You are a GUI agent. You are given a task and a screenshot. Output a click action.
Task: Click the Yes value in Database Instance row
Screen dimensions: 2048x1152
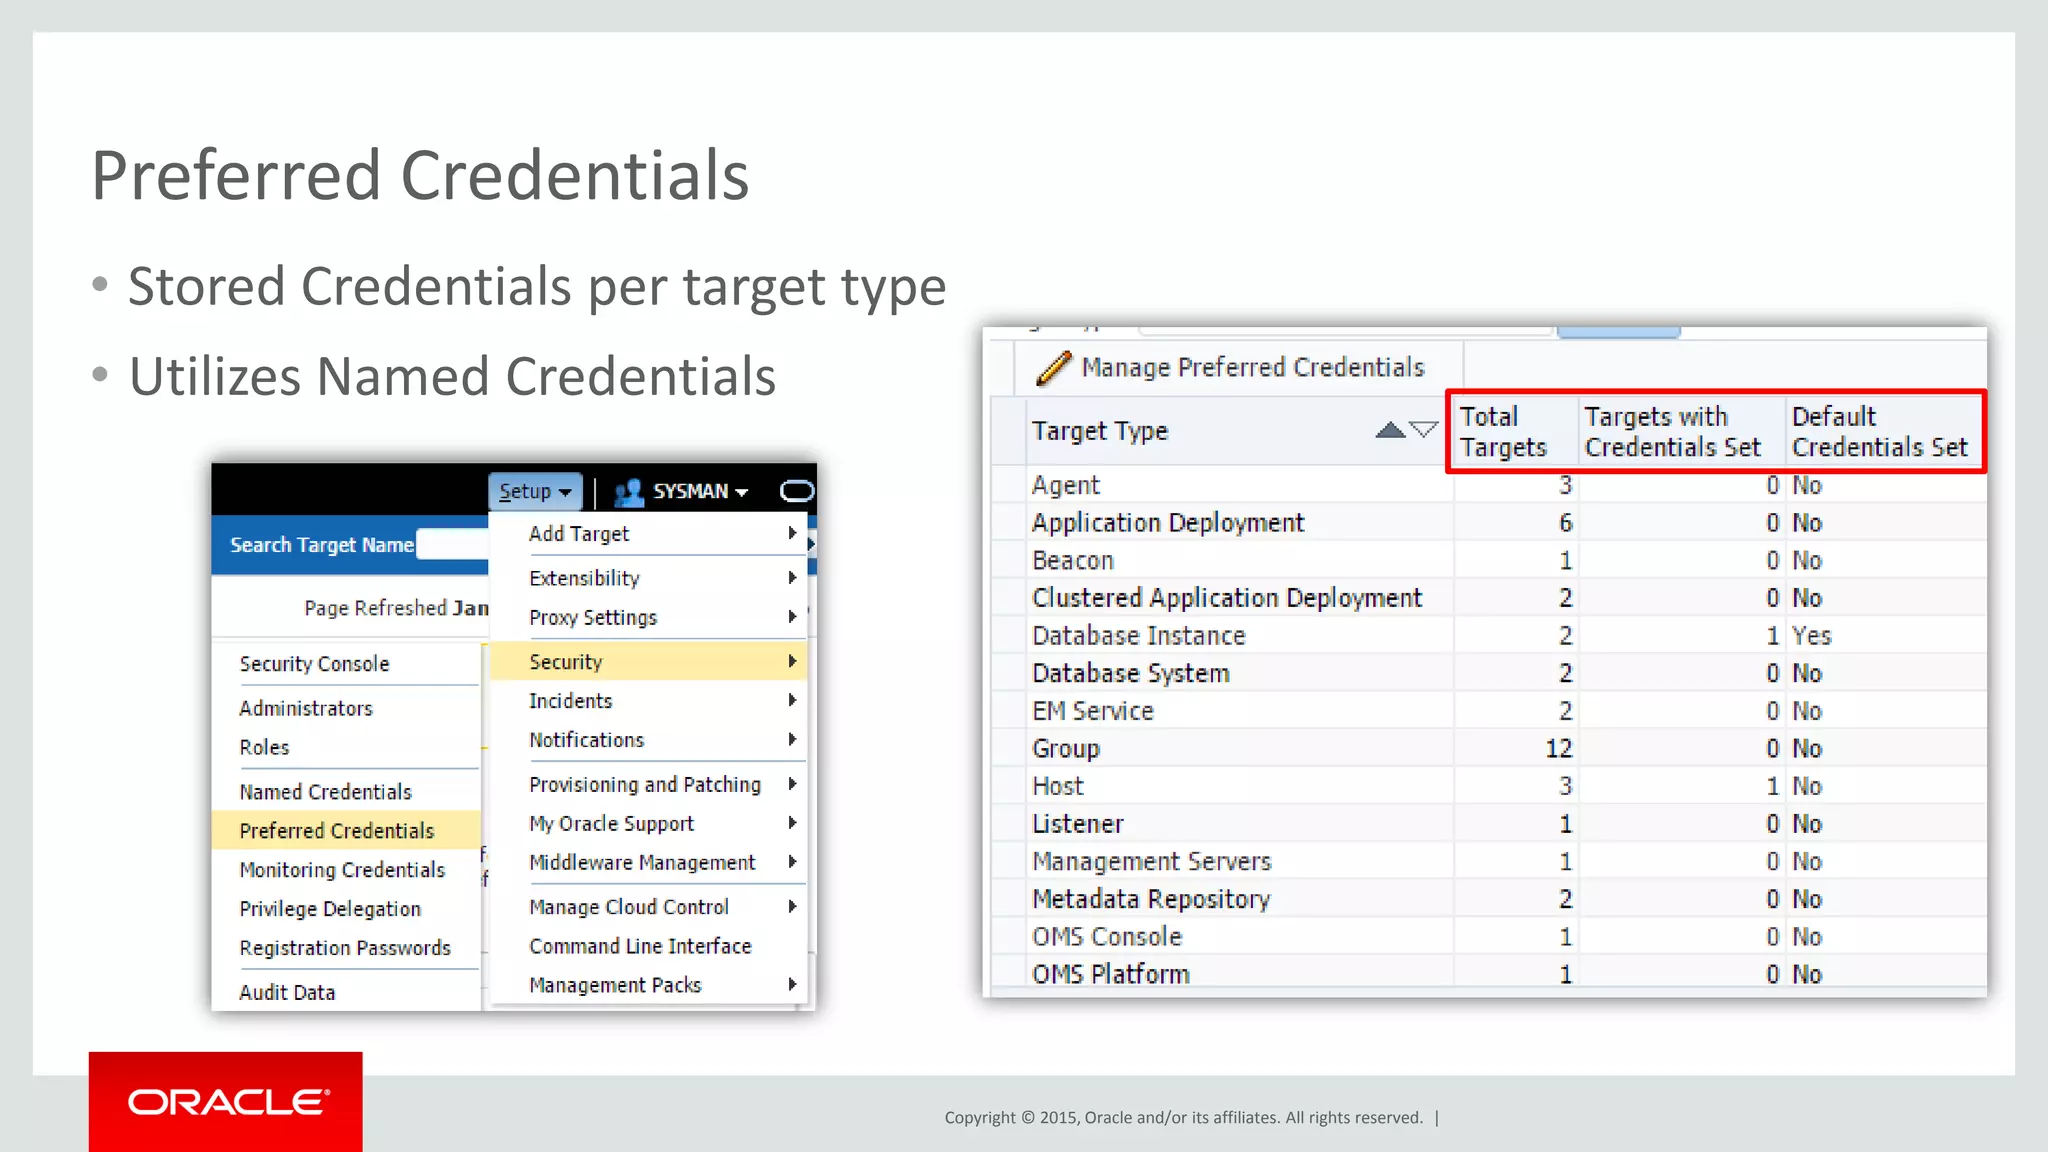tap(1811, 635)
